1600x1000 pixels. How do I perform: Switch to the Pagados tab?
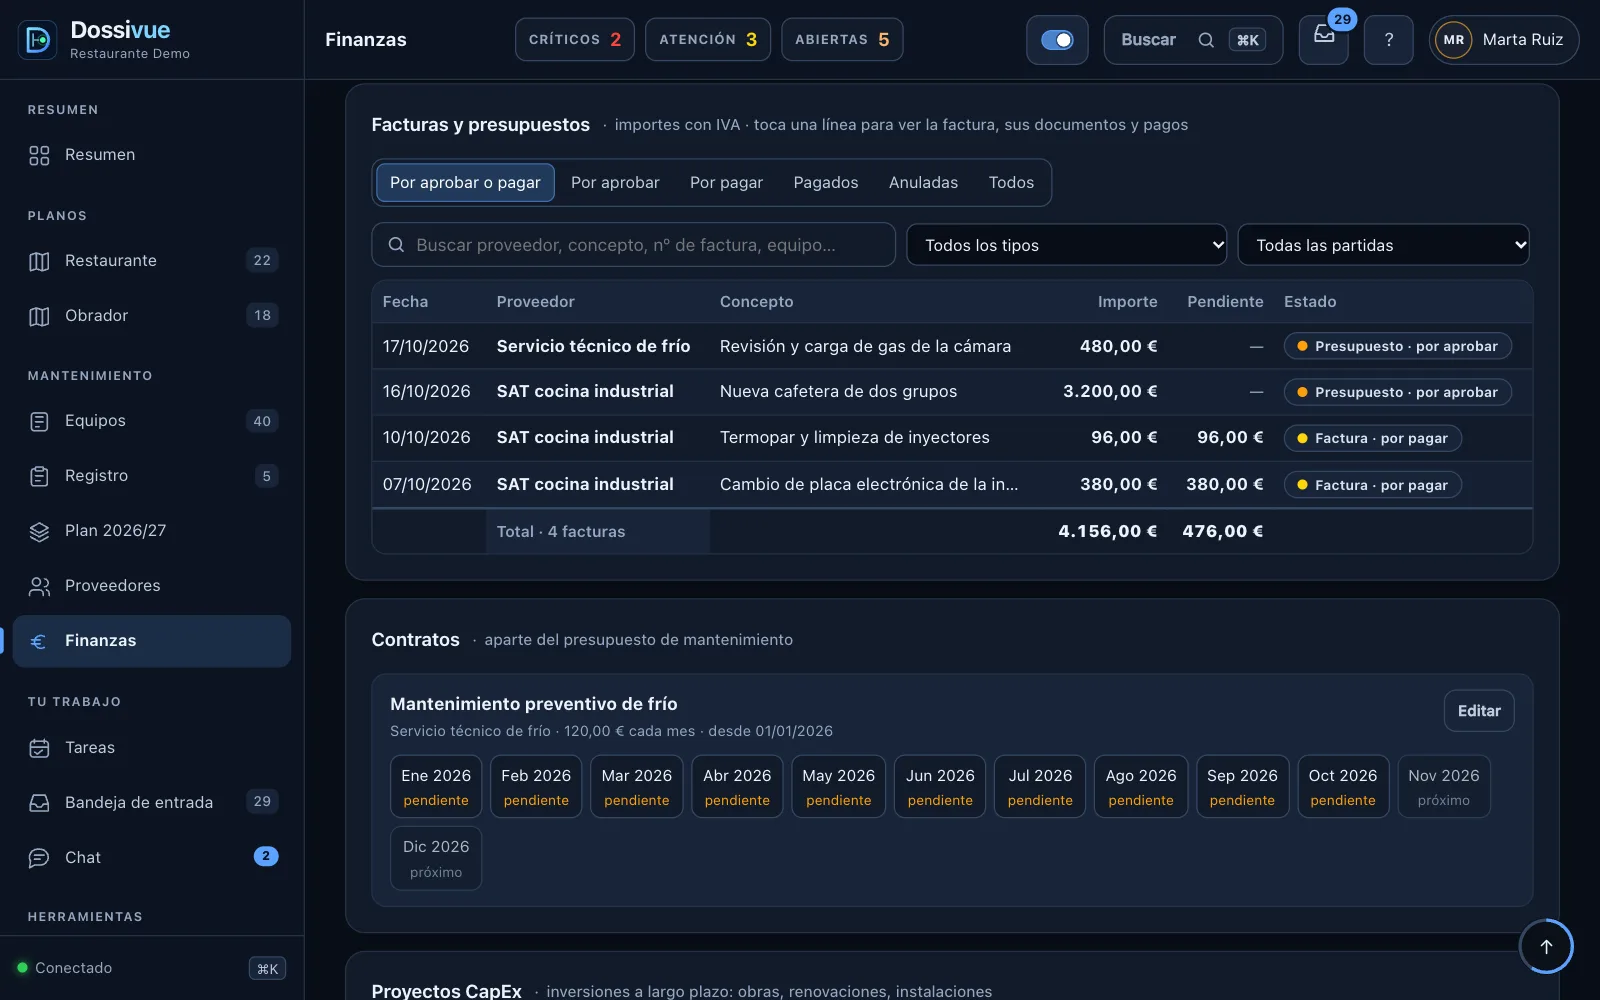click(x=826, y=183)
